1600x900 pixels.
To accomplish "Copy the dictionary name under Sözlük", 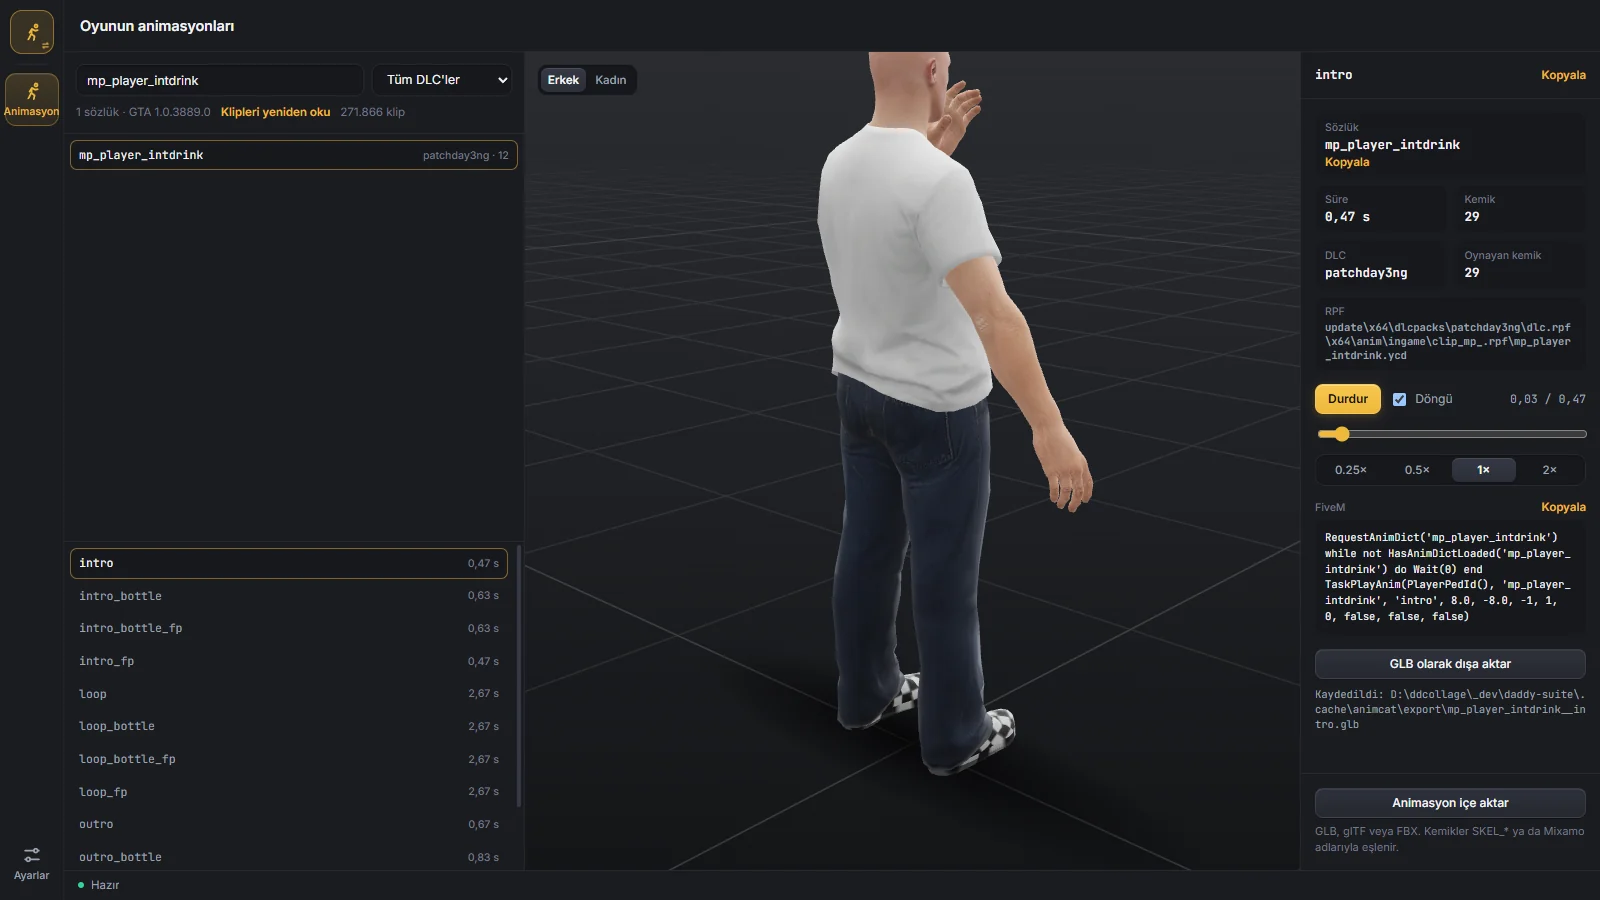I will coord(1347,162).
